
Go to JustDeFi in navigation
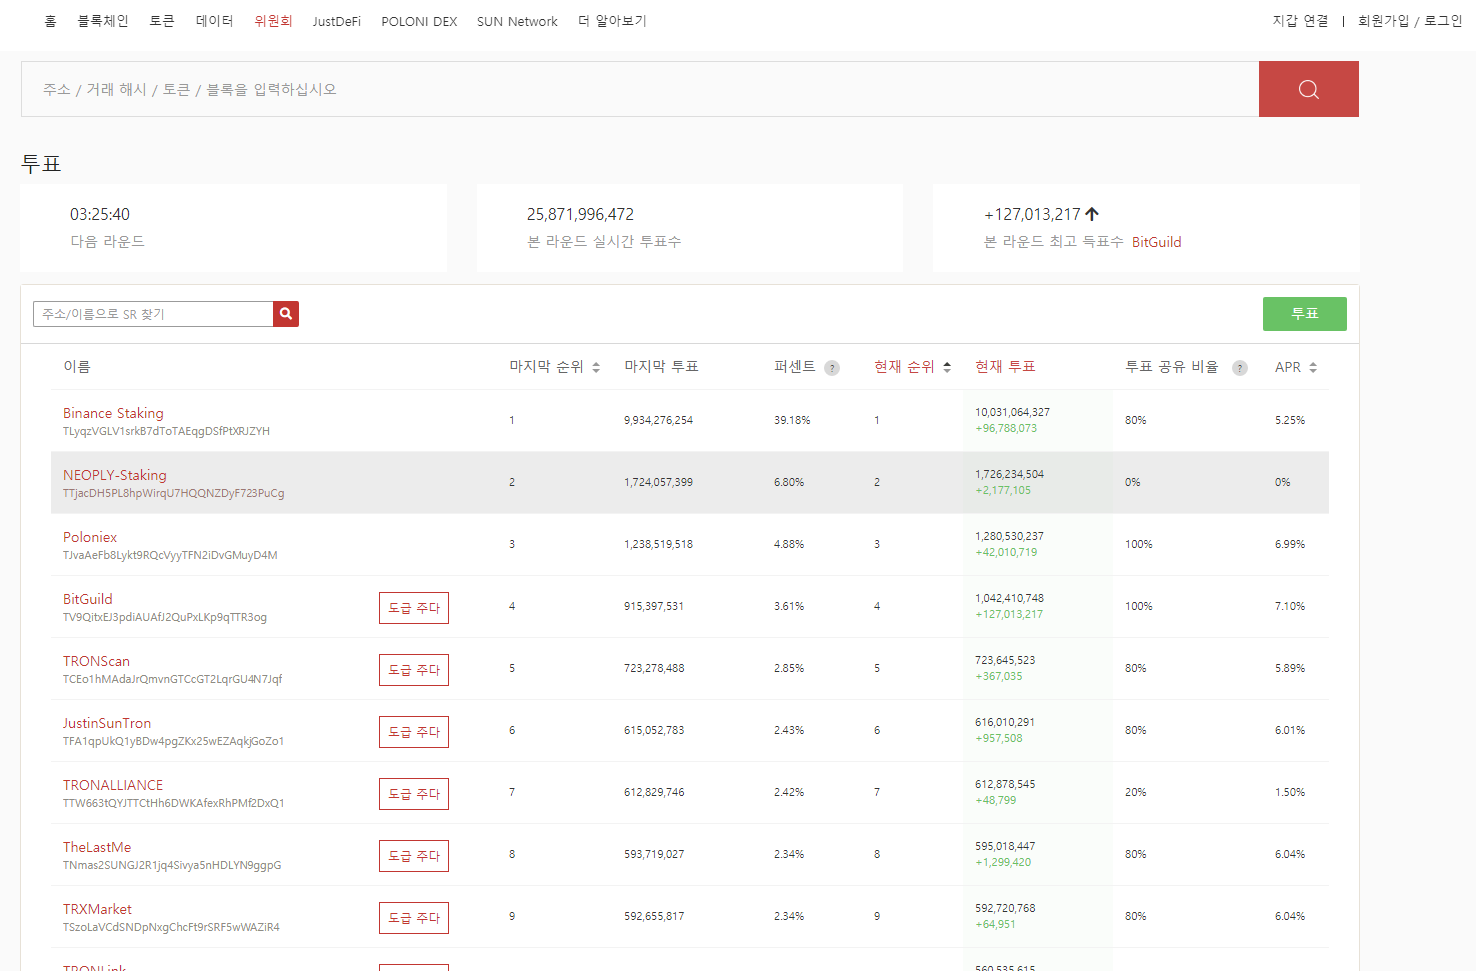pyautogui.click(x=336, y=21)
